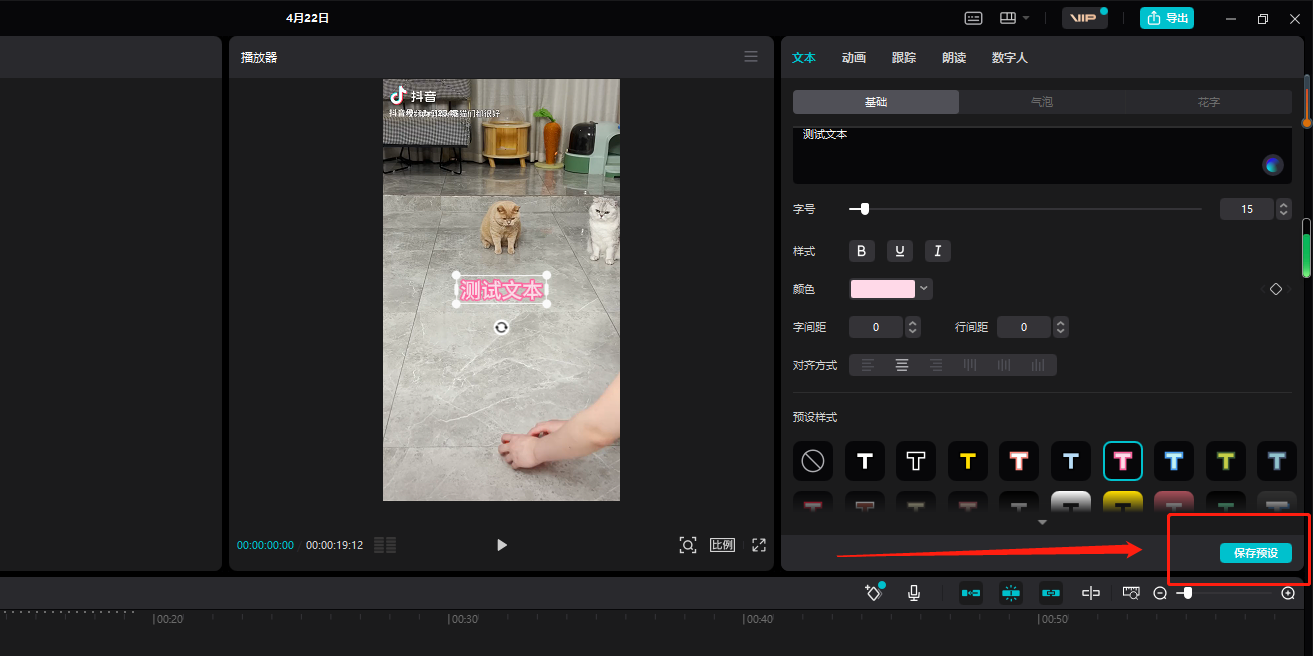This screenshot has height=656, width=1313.
Task: Select the microphone recording tool on the timeline
Action: 913,592
